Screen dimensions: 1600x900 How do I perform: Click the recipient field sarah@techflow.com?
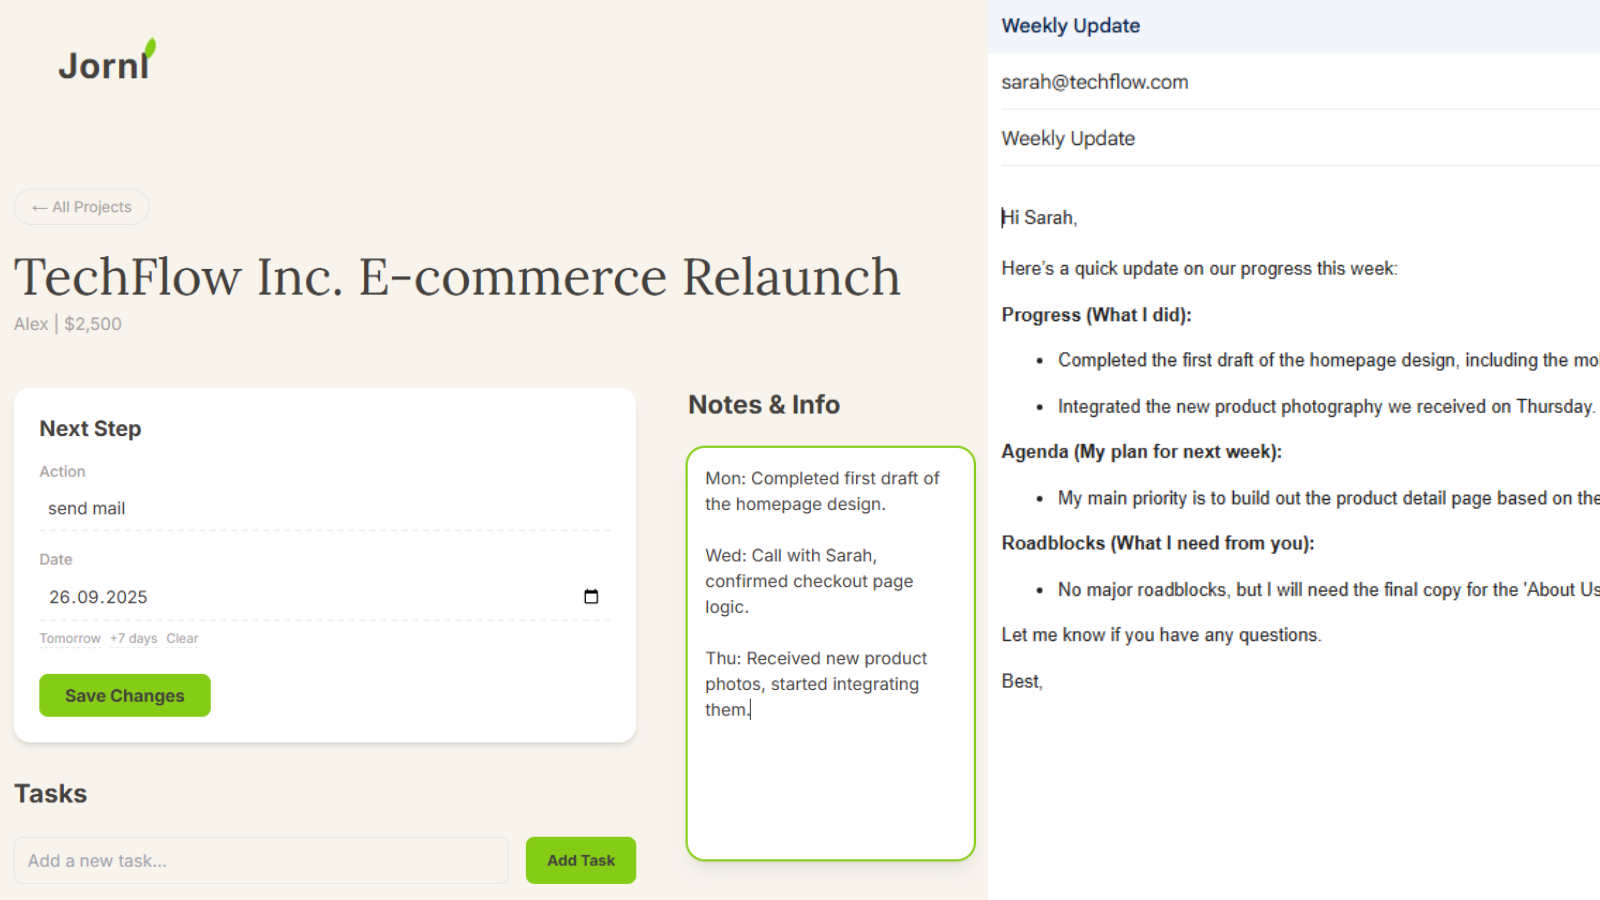point(1095,82)
